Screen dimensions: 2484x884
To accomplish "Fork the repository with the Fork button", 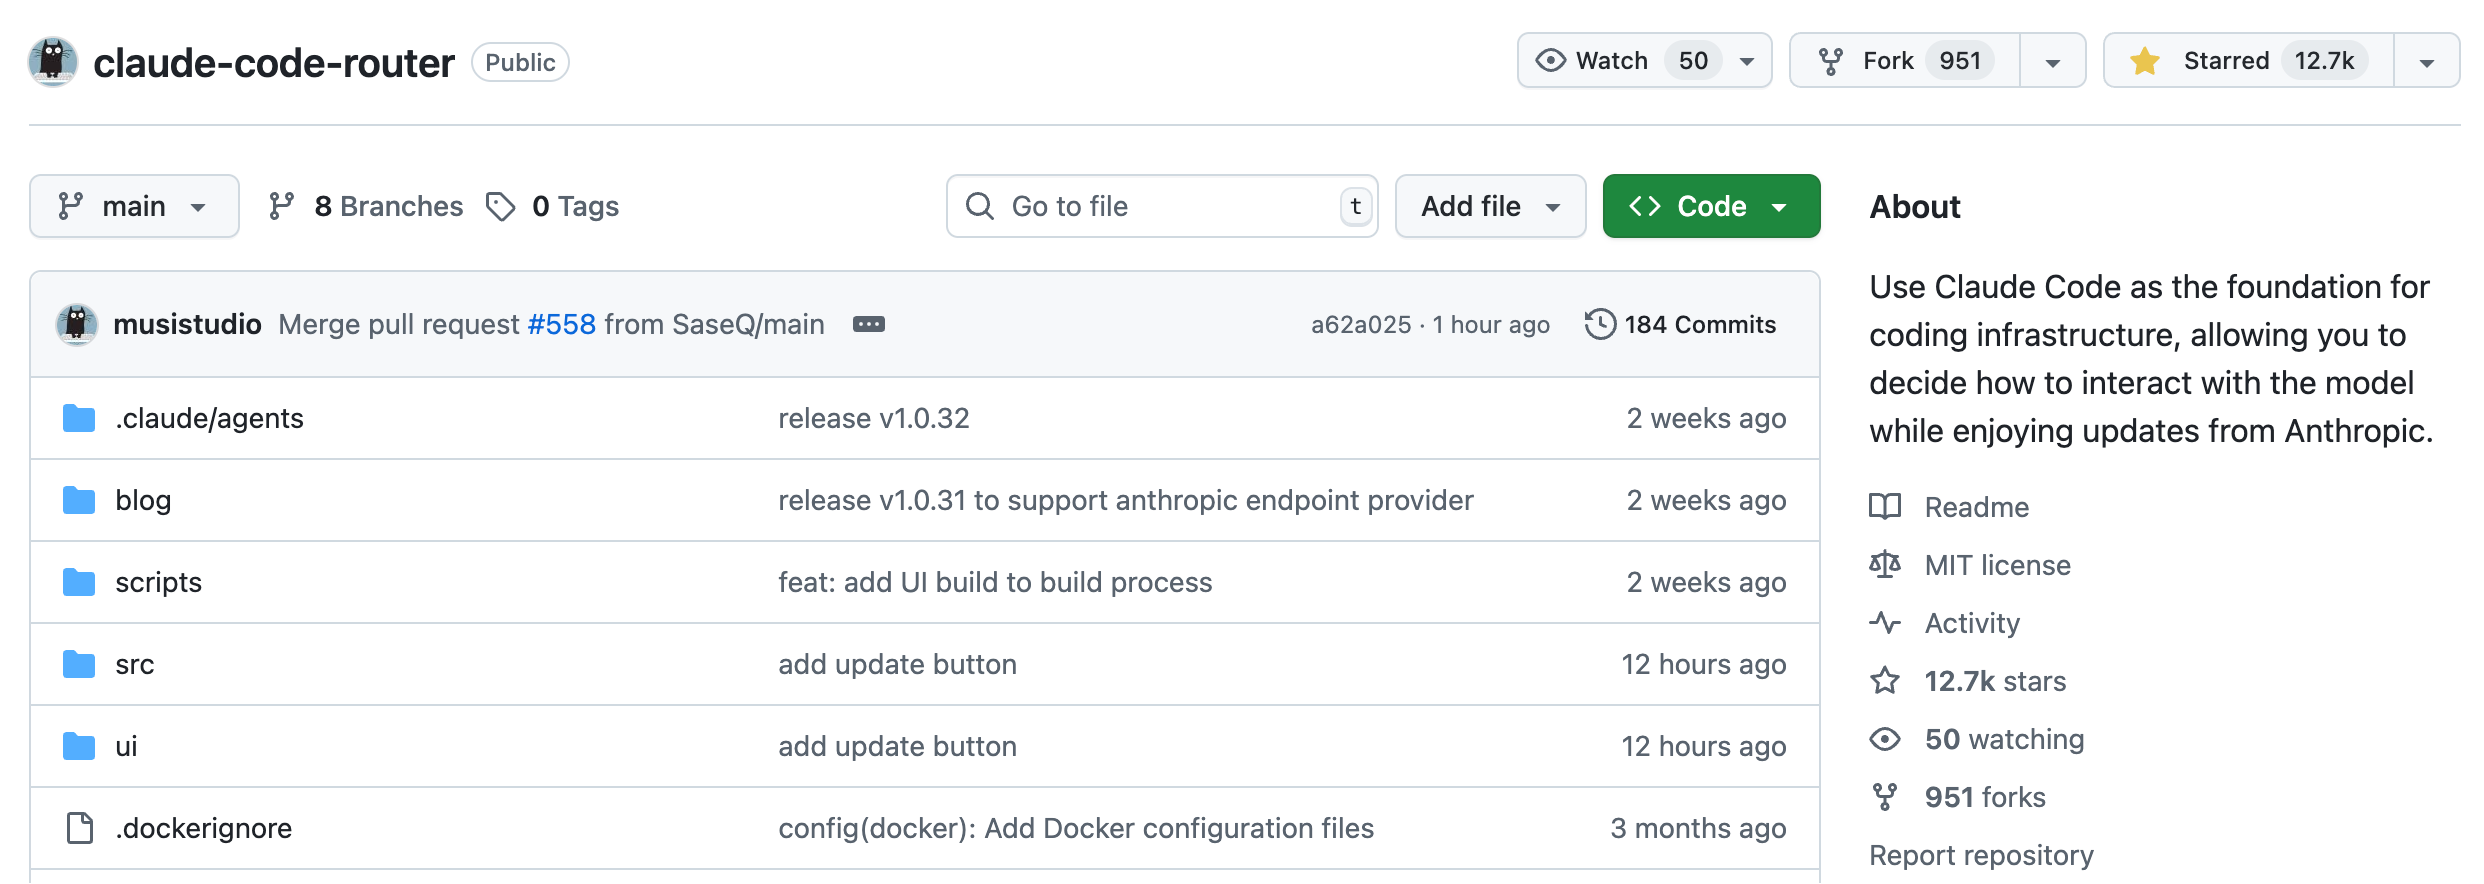I will click(x=1905, y=61).
